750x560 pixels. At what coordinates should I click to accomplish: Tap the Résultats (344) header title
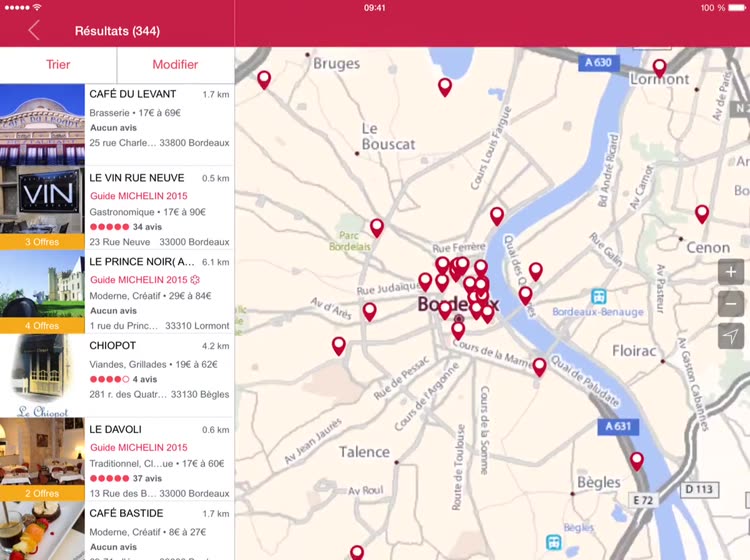tap(117, 31)
